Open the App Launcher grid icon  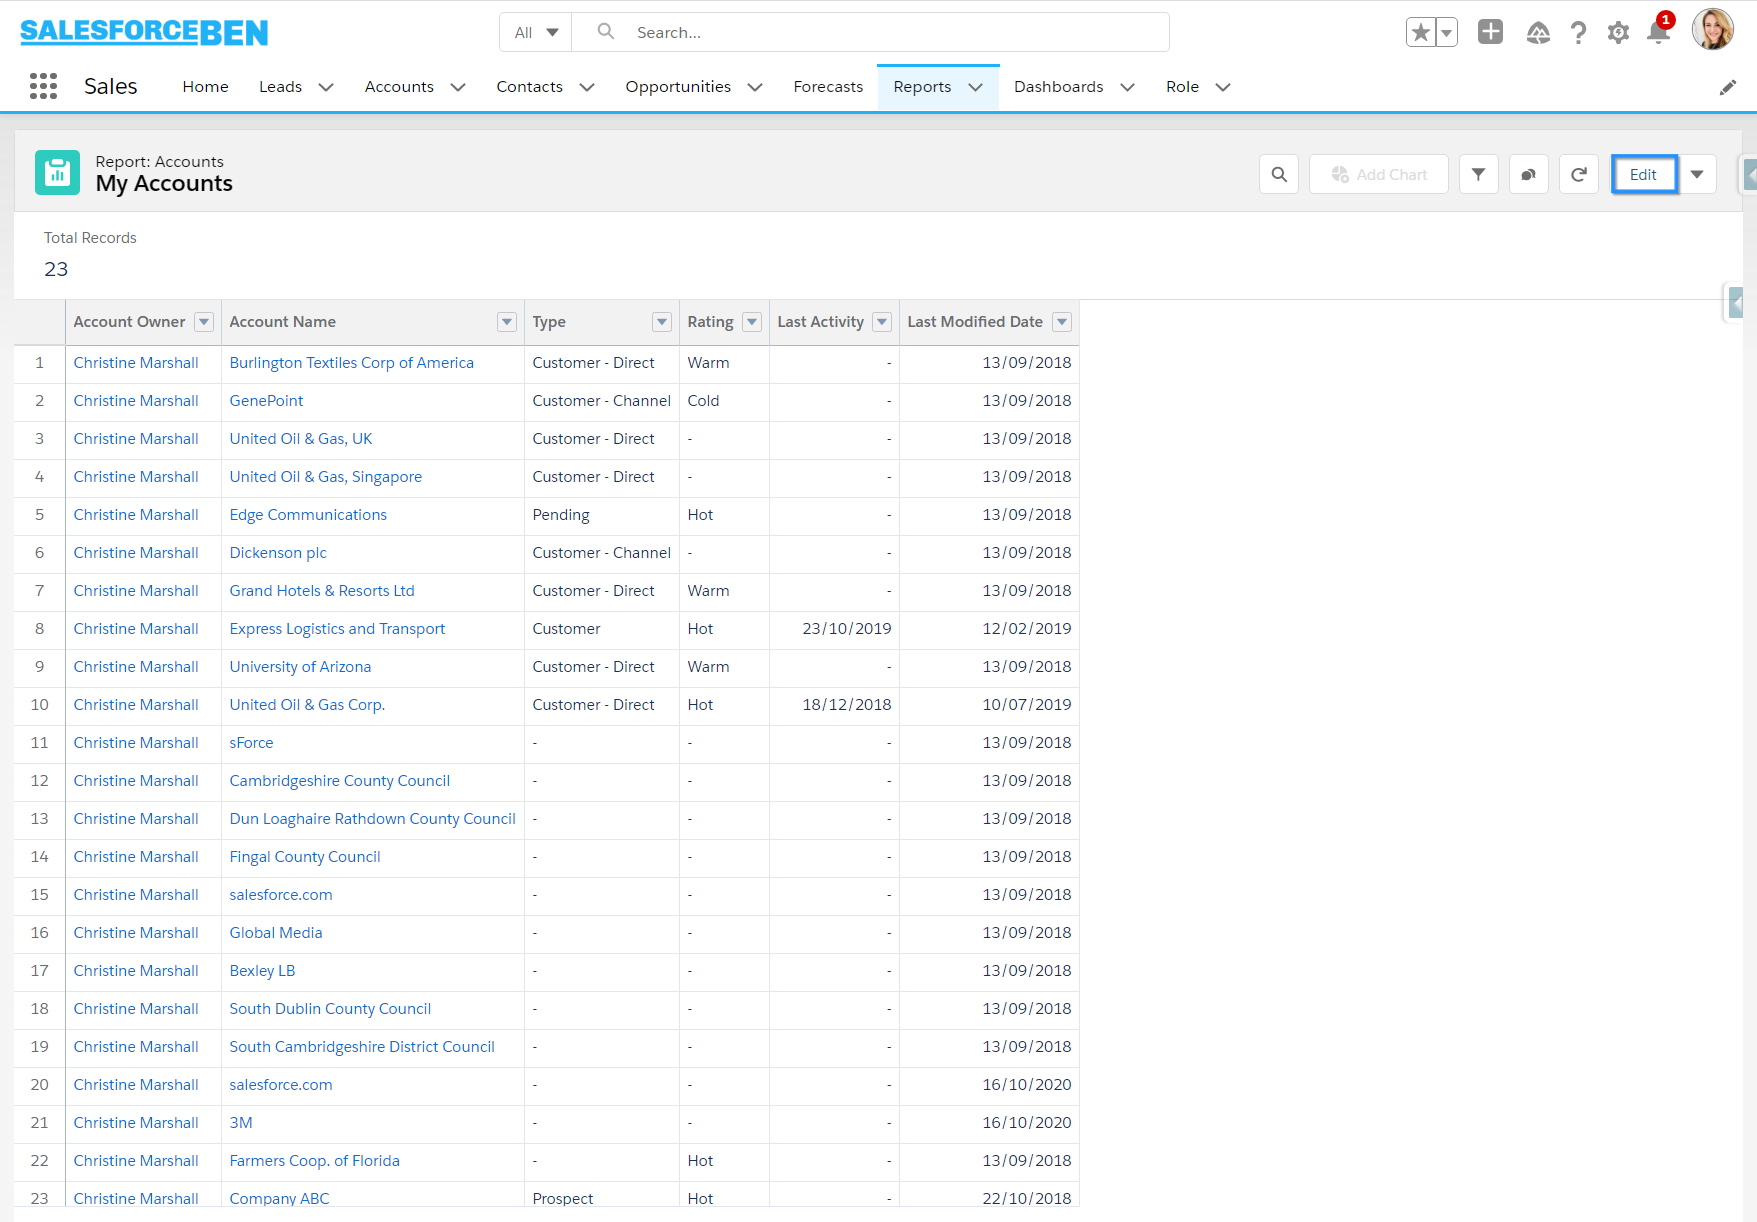click(x=43, y=86)
